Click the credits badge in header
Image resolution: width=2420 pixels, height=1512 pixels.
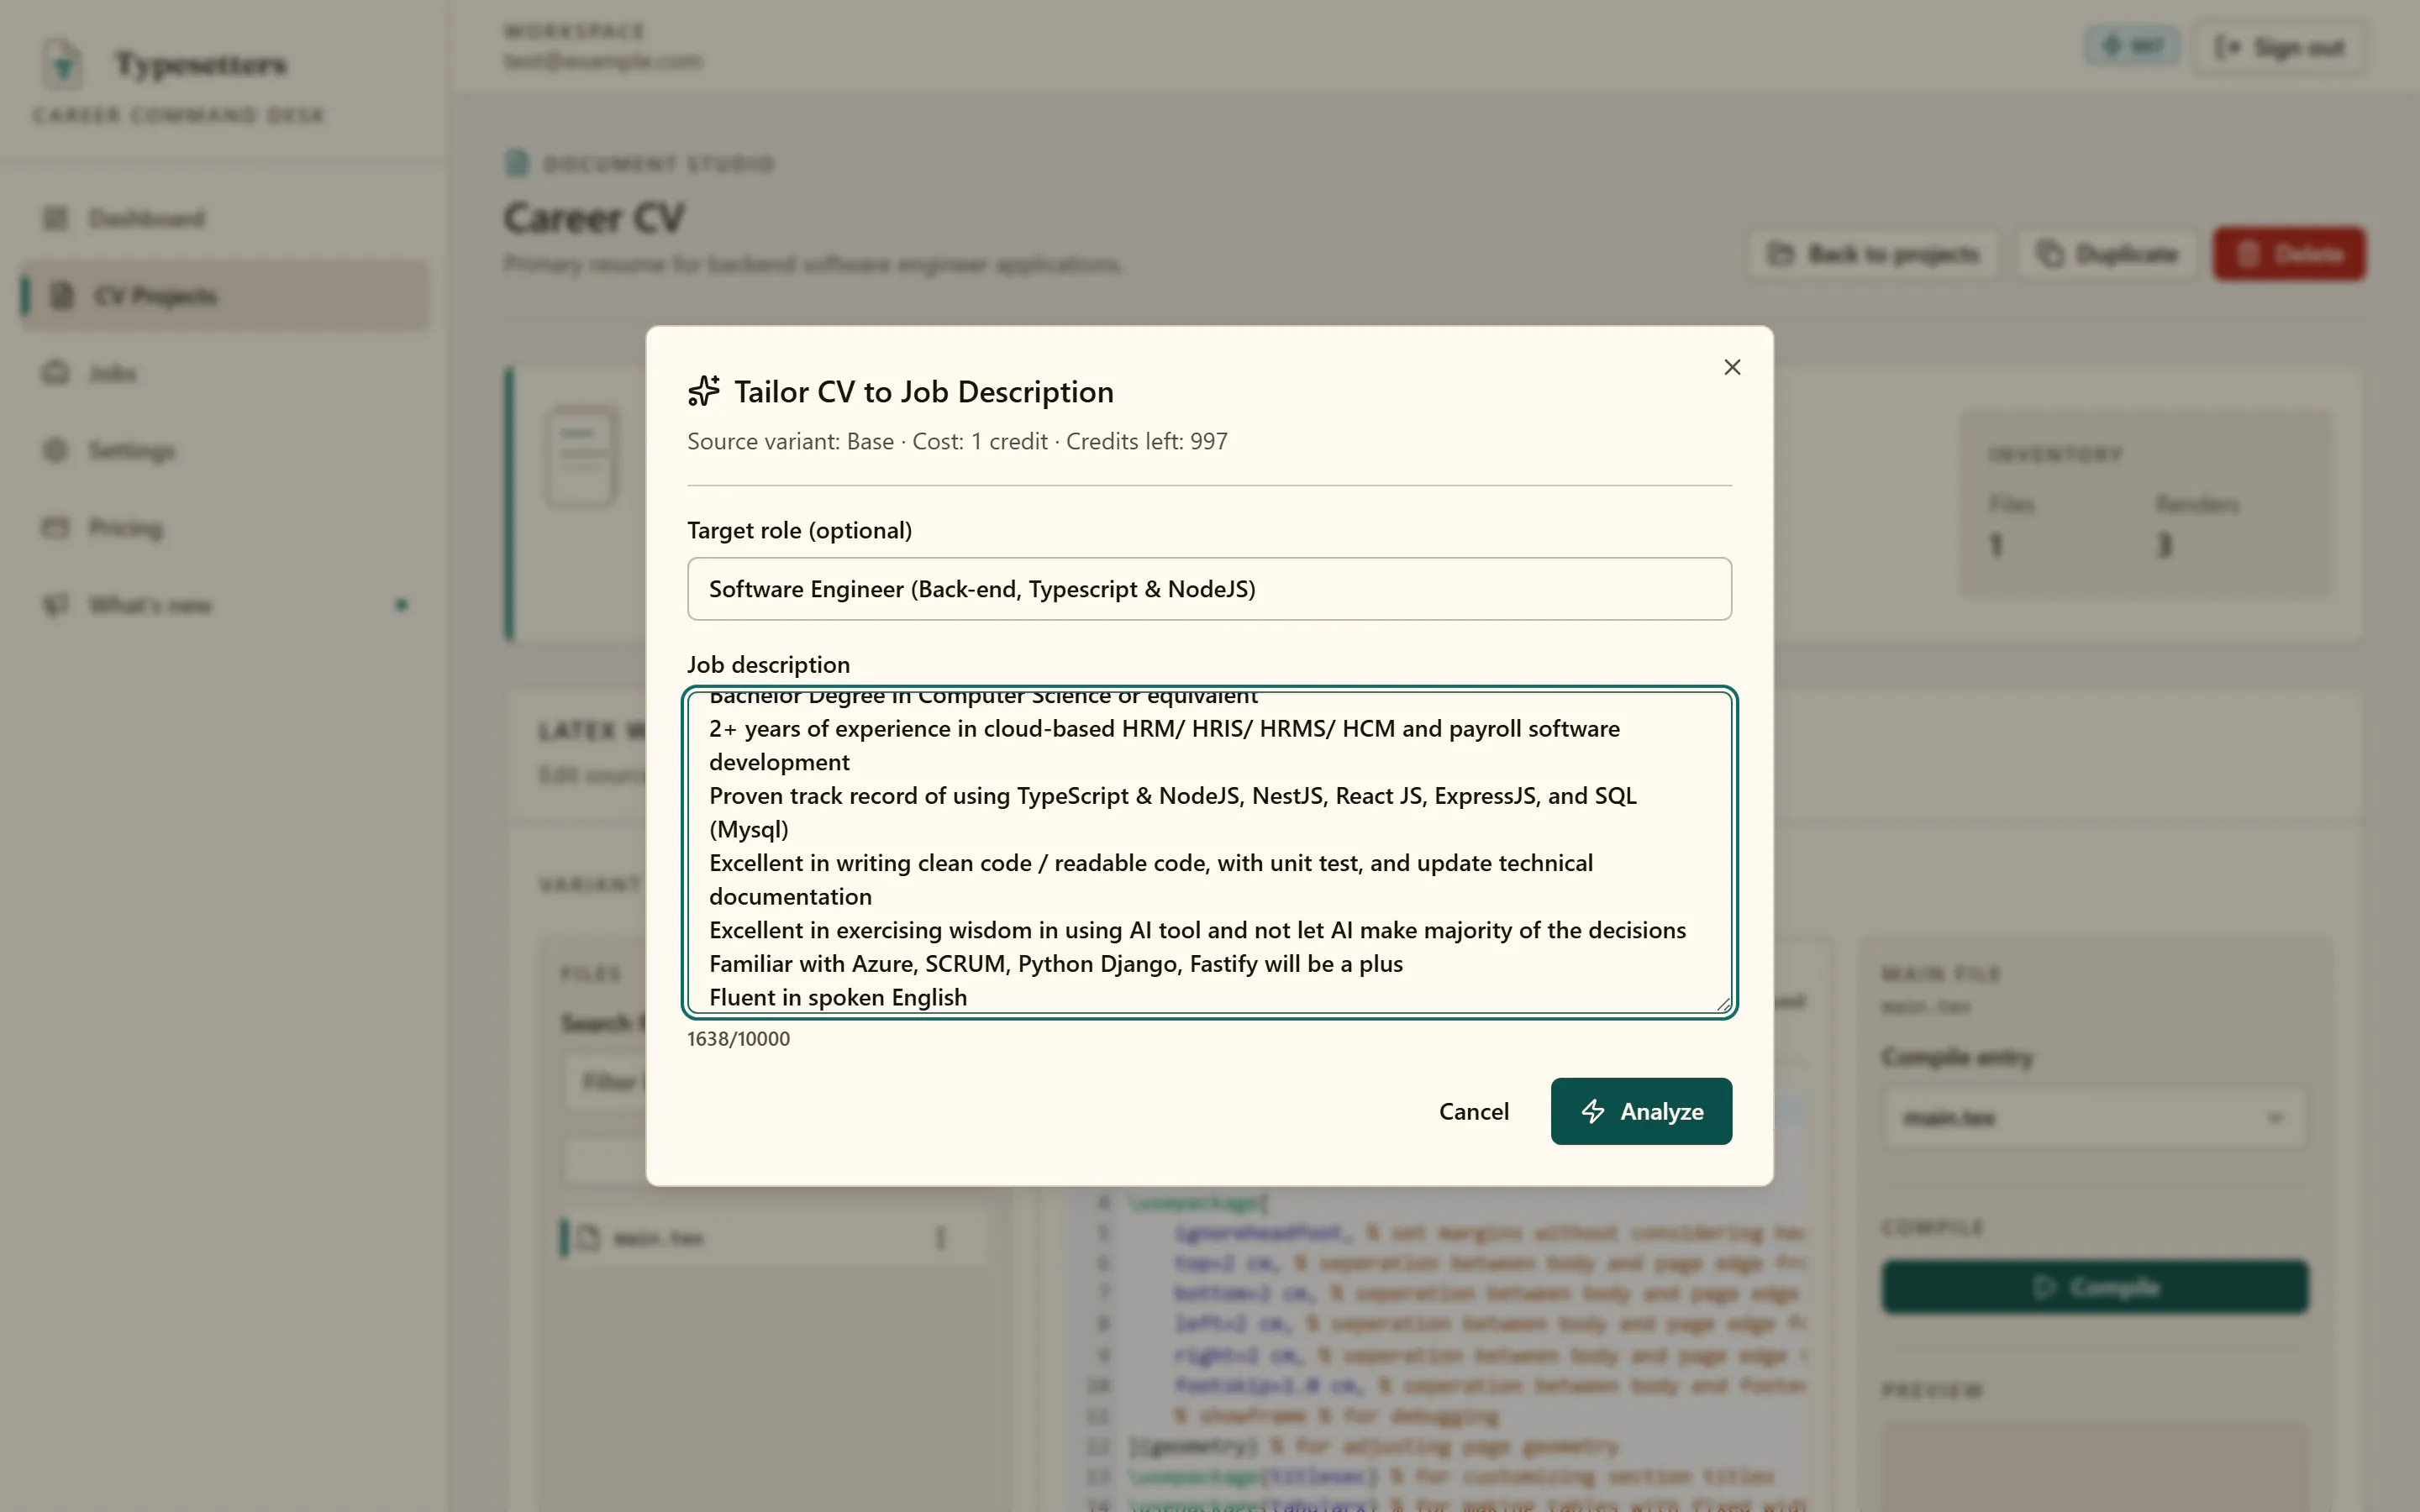pos(2132,46)
